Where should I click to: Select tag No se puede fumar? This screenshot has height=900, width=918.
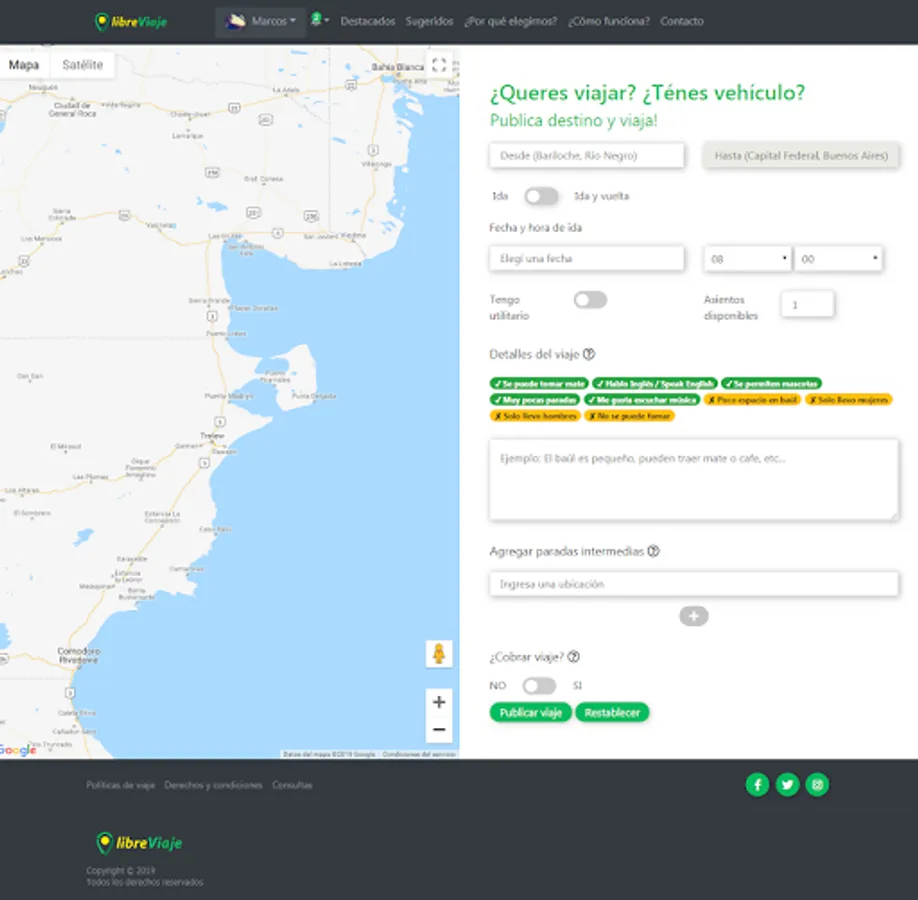tap(629, 416)
